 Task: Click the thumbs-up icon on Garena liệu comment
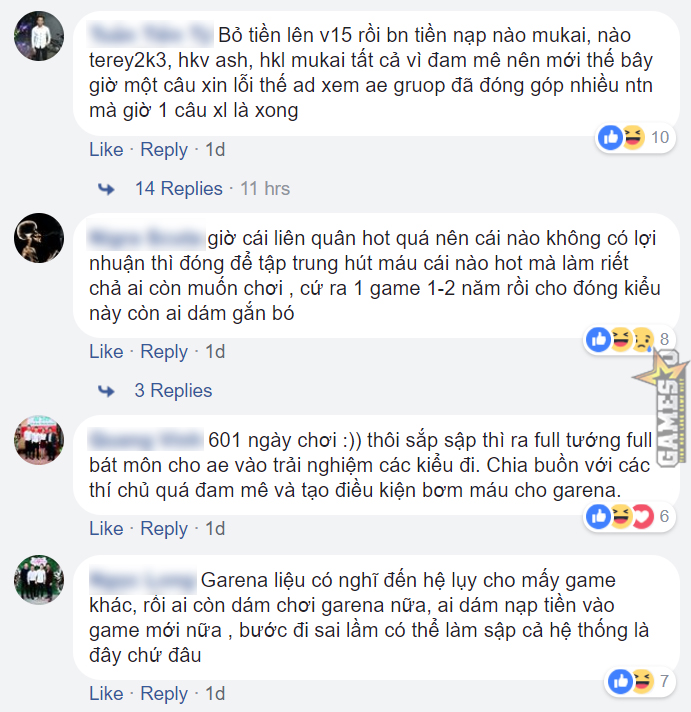click(x=620, y=681)
